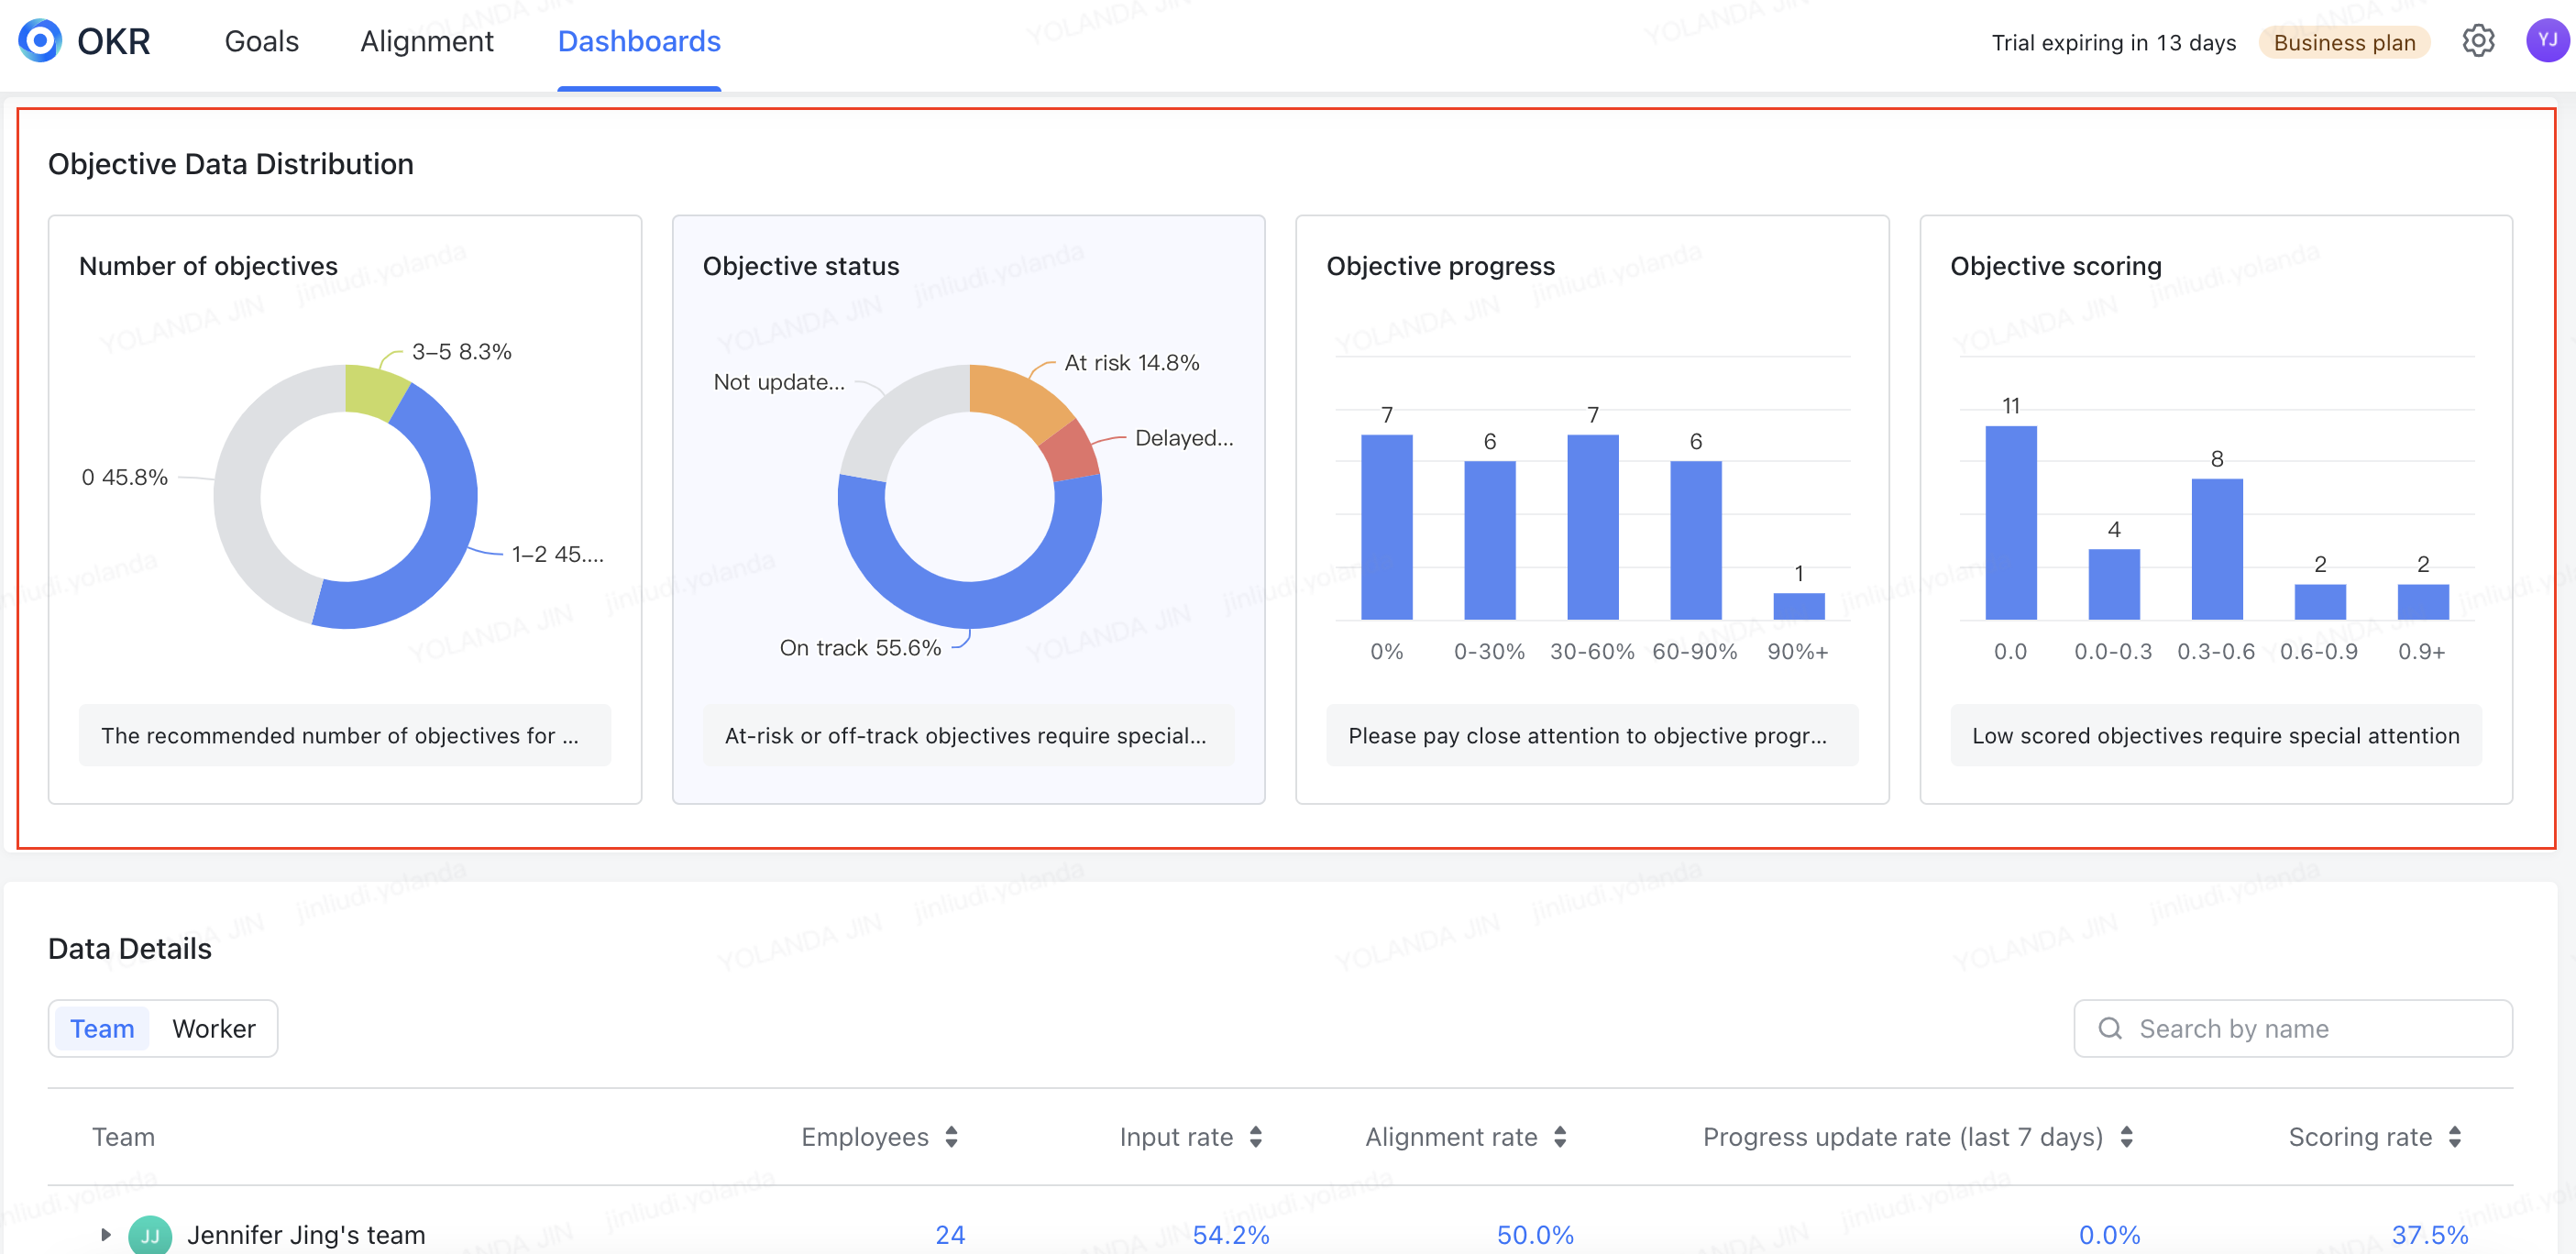Open YJ user avatar menu
This screenshot has width=2576, height=1254.
click(2546, 41)
